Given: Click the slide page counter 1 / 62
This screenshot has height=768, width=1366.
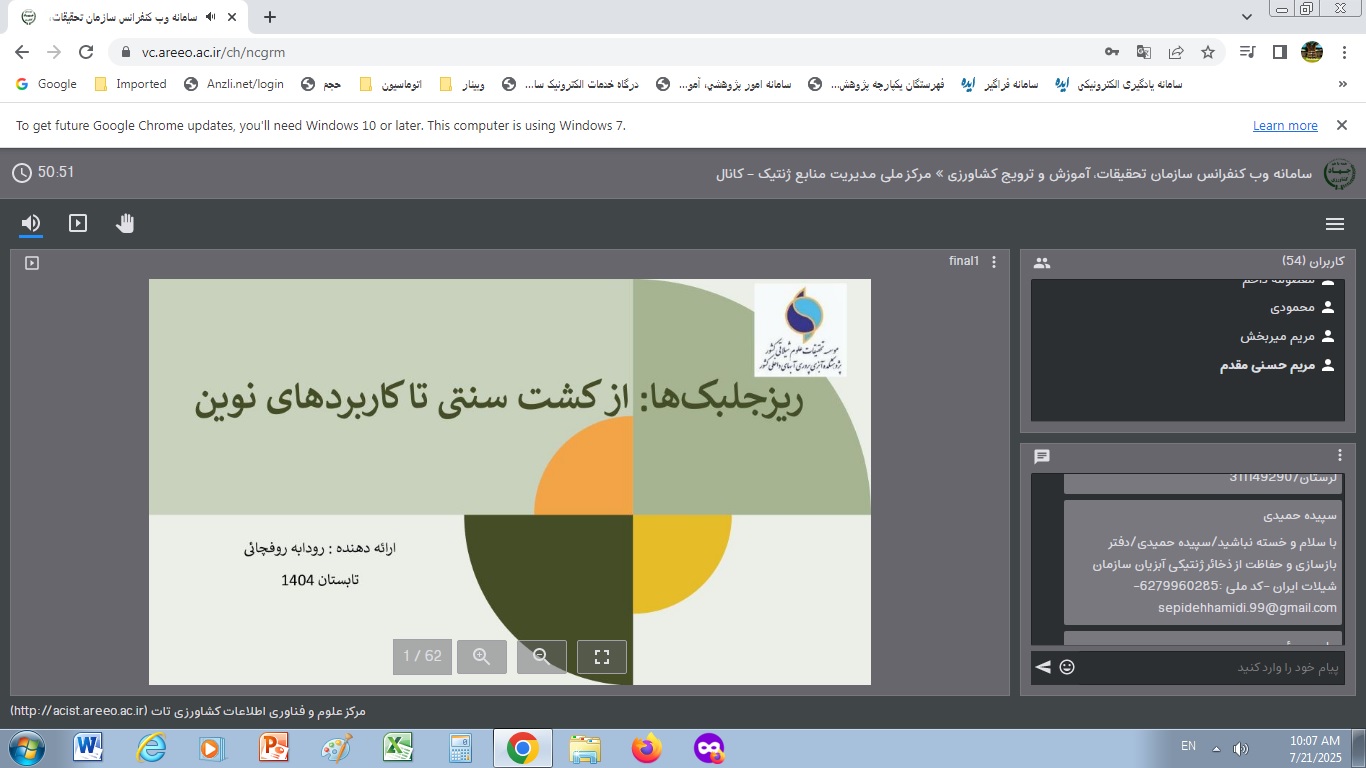Looking at the screenshot, I should 422,657.
